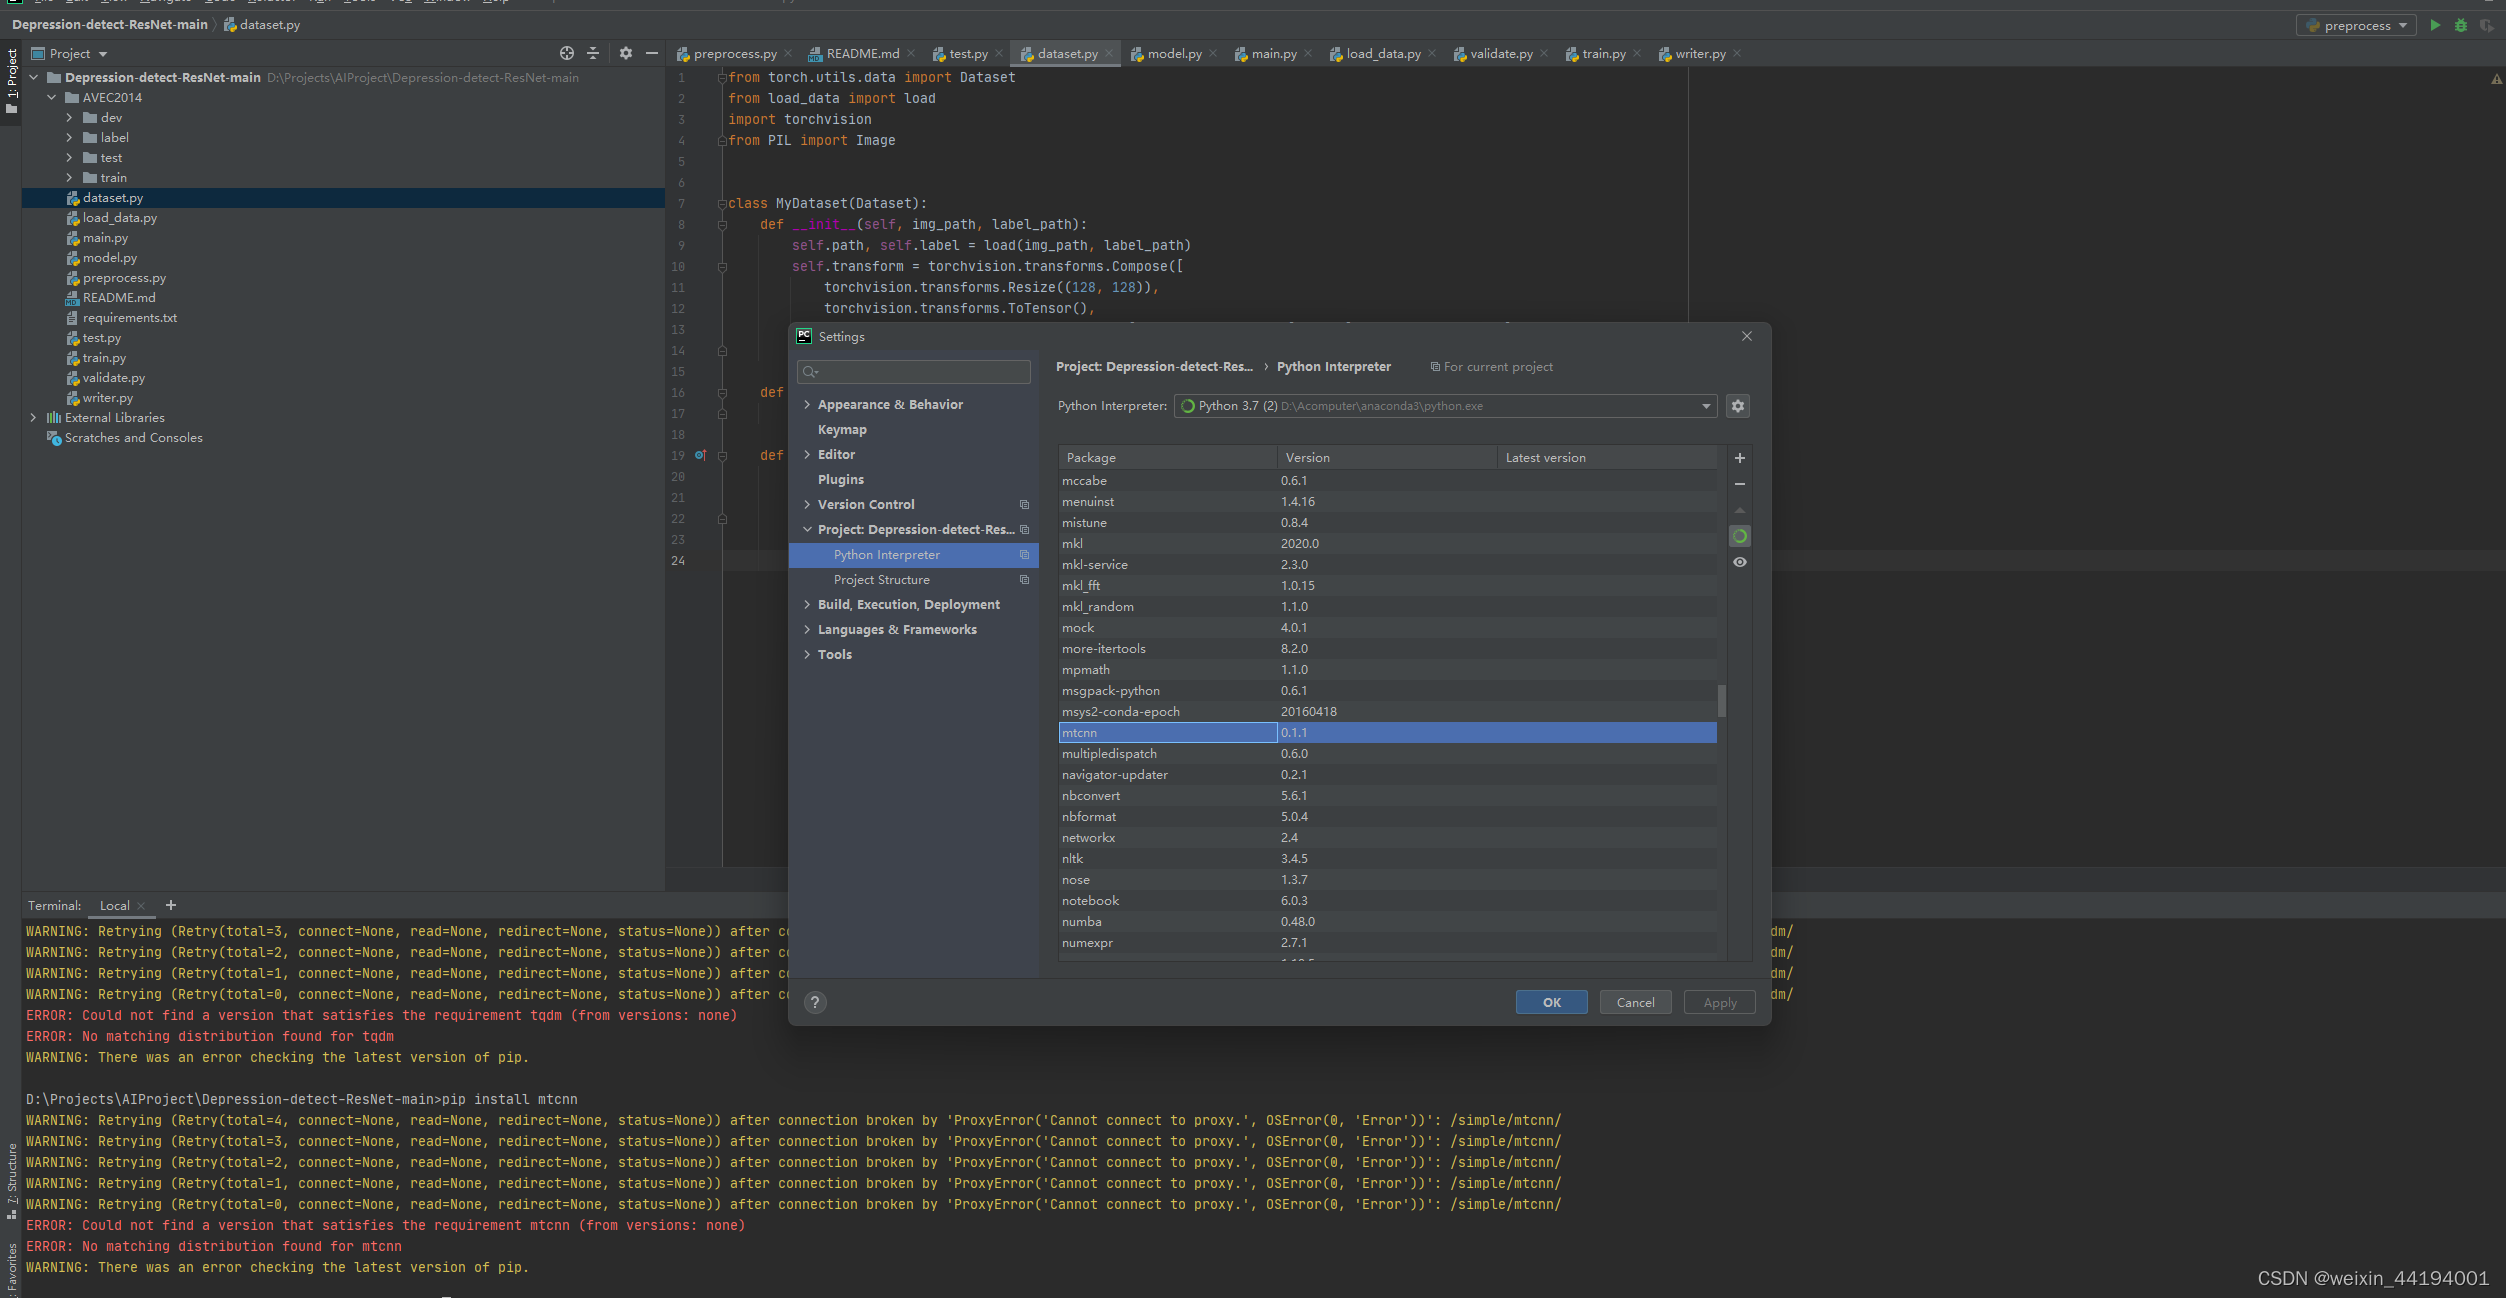Click the override breakpoint gutter icon on line 19
The image size is (2506, 1298).
(700, 455)
